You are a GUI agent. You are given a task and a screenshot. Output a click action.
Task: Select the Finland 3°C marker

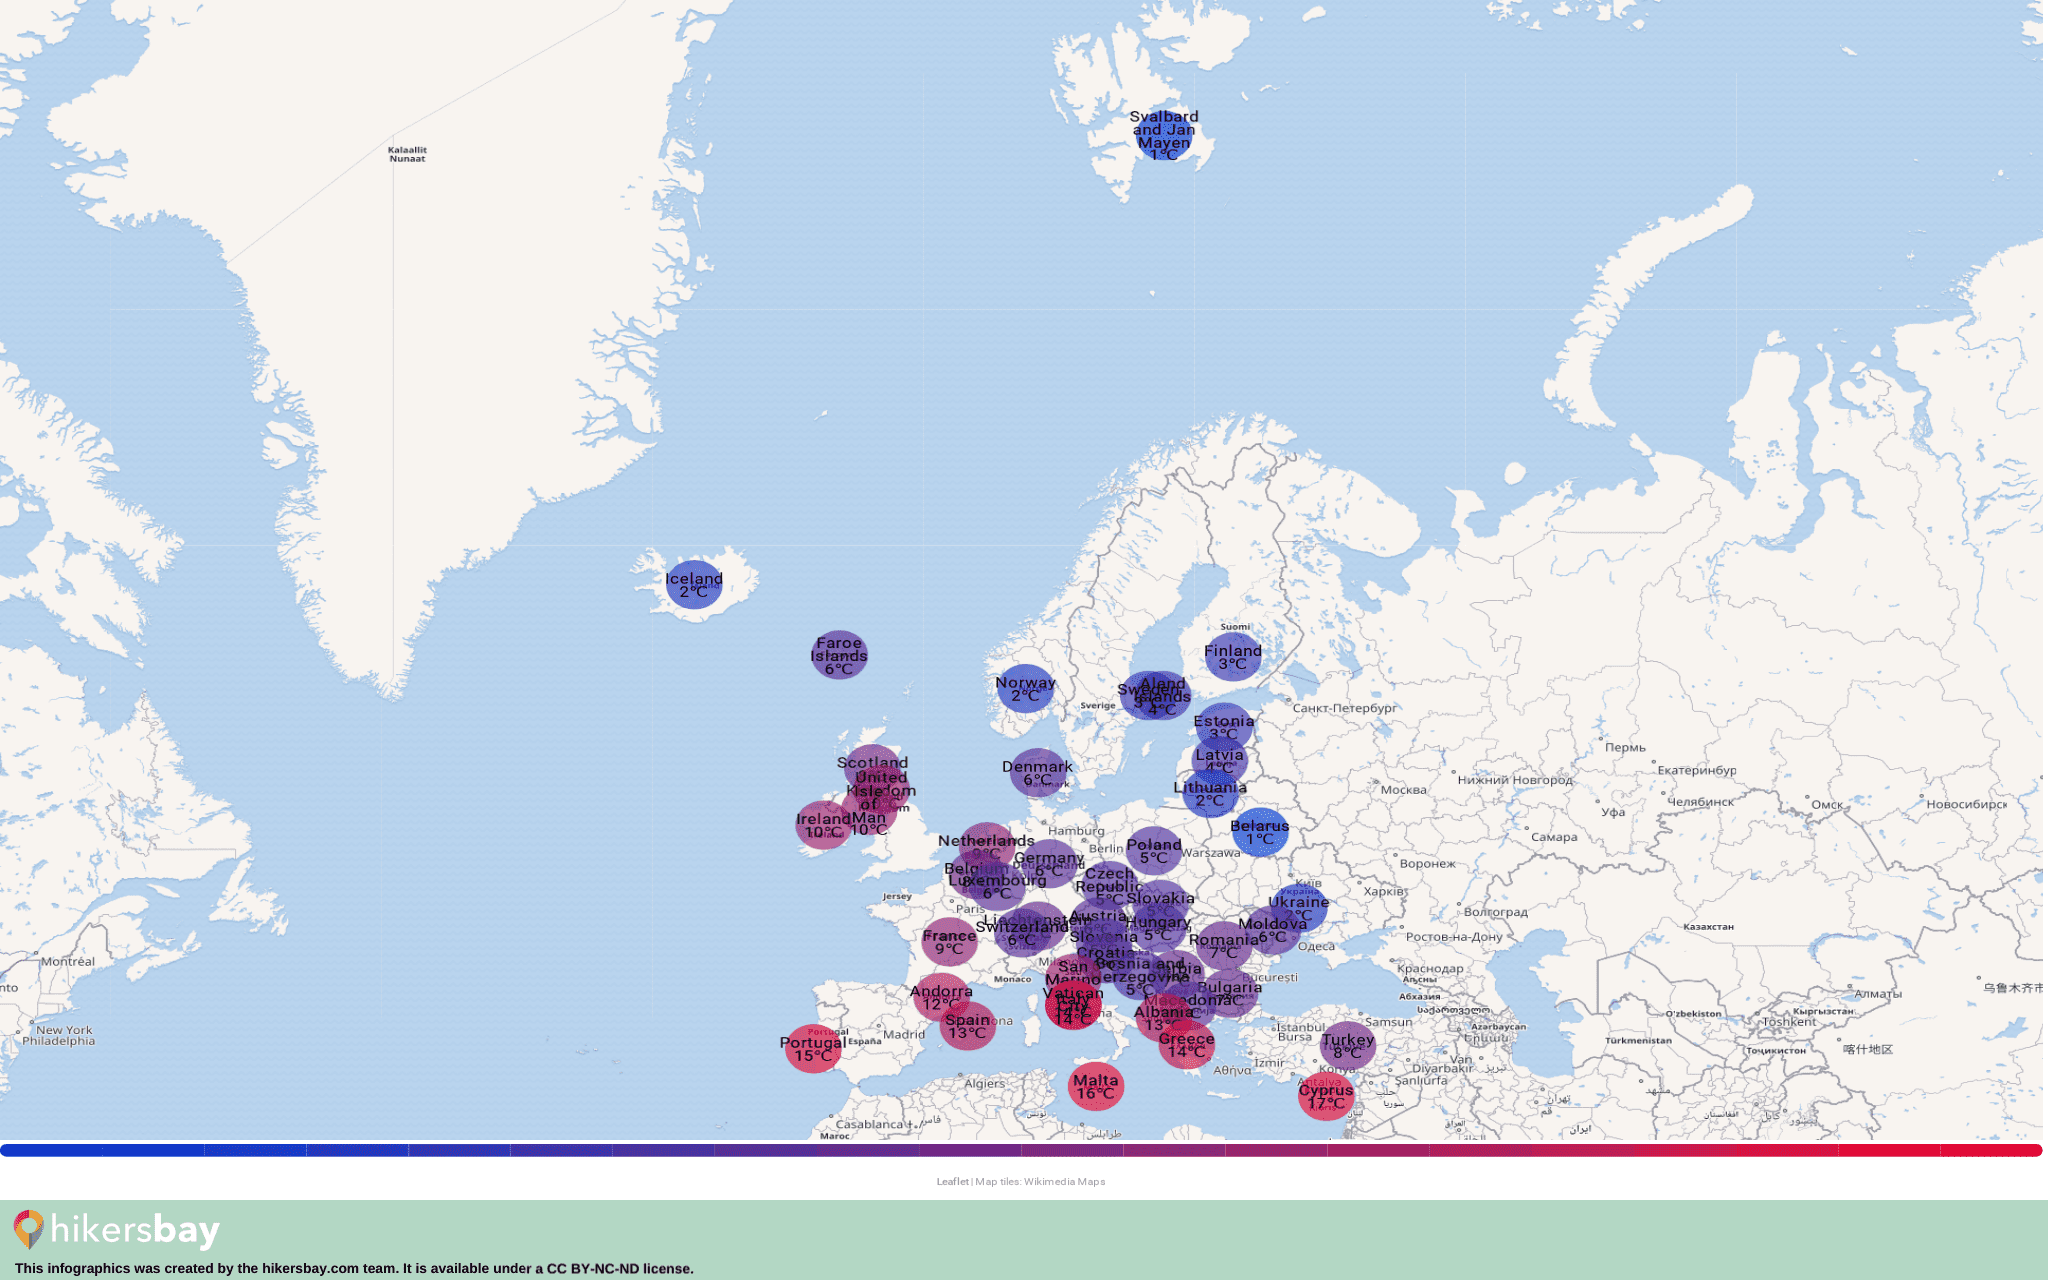pos(1233,657)
